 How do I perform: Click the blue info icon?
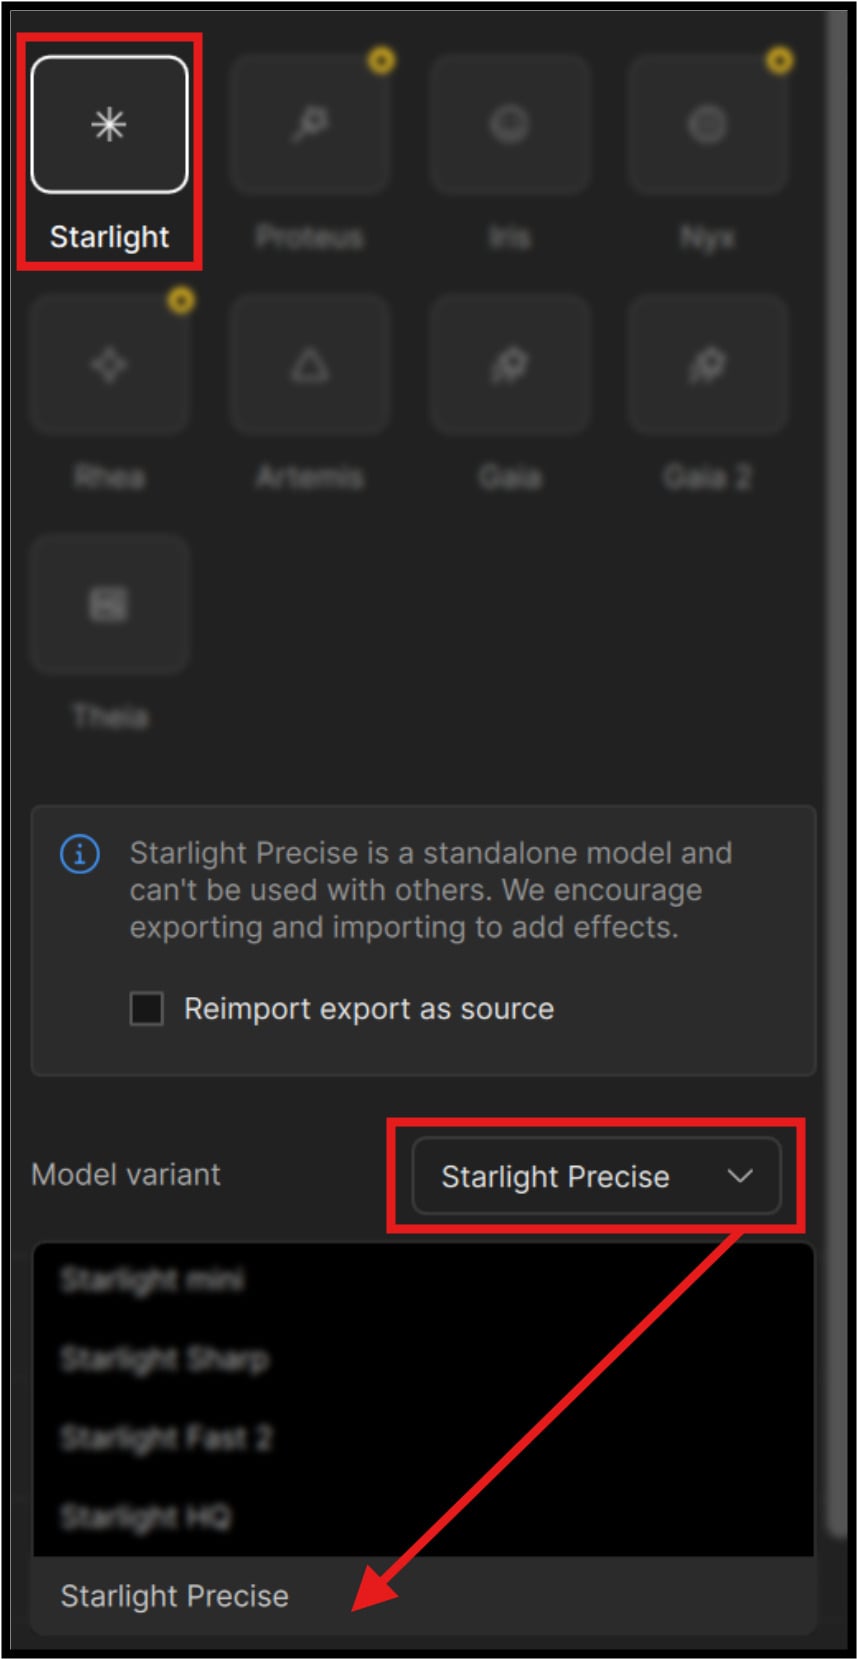(x=80, y=854)
